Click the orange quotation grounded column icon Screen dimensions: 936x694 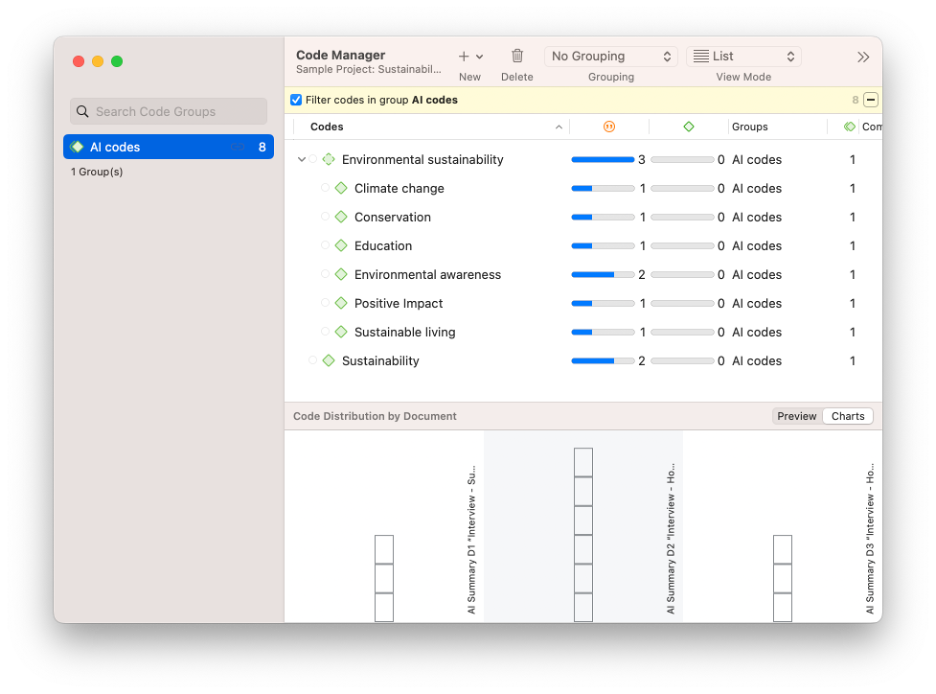609,127
